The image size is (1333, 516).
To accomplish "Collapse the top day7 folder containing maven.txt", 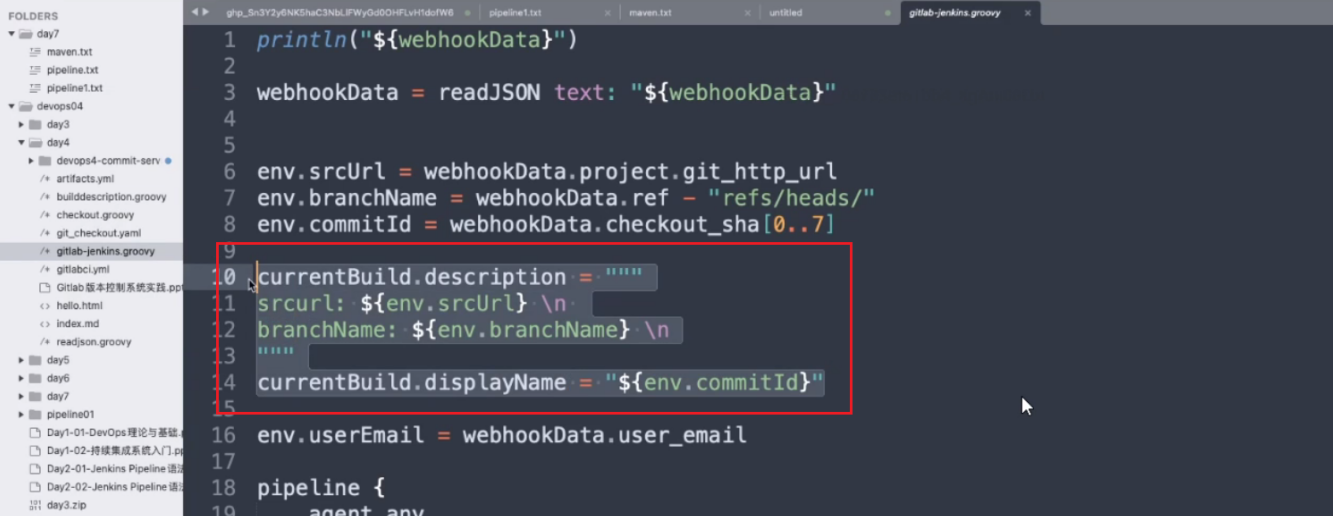I will click(x=12, y=34).
